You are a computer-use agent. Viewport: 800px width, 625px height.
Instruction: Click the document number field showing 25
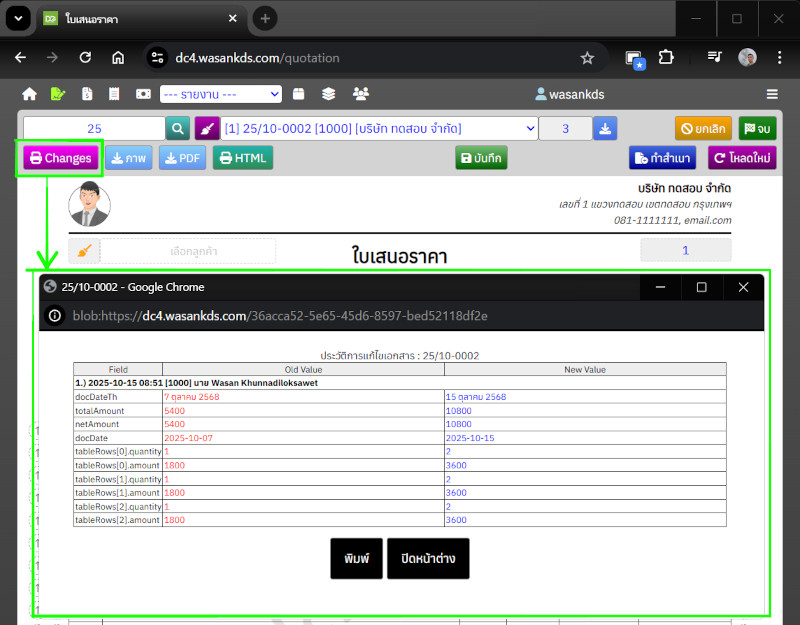pos(94,128)
